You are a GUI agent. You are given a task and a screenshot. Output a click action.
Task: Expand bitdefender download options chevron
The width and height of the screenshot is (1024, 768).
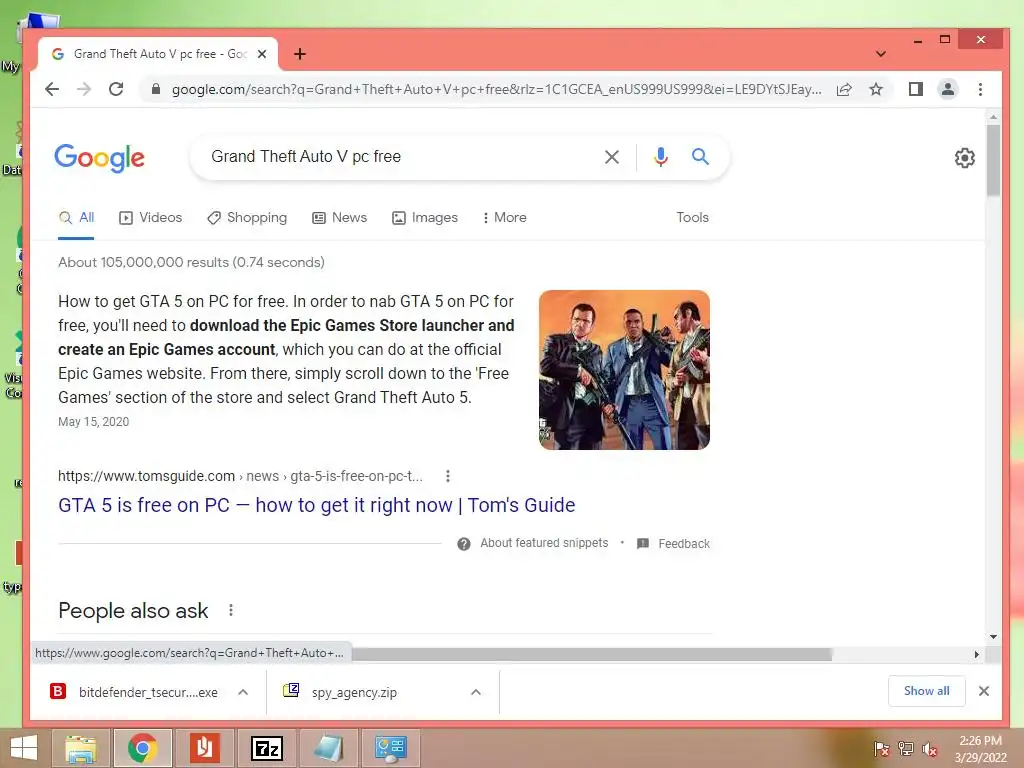pos(243,692)
